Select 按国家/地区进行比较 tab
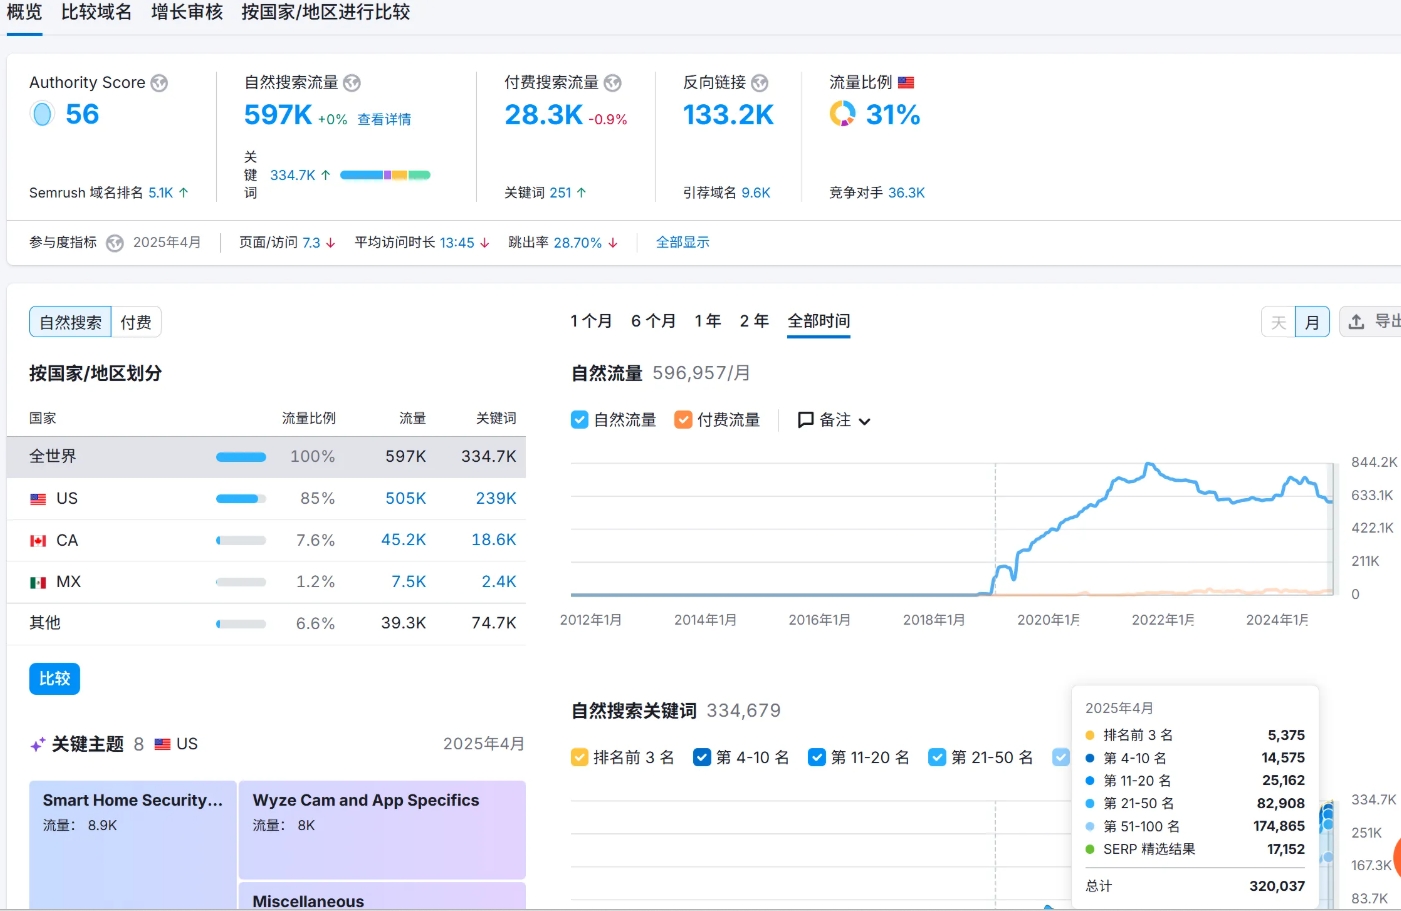This screenshot has height=911, width=1401. pyautogui.click(x=325, y=12)
